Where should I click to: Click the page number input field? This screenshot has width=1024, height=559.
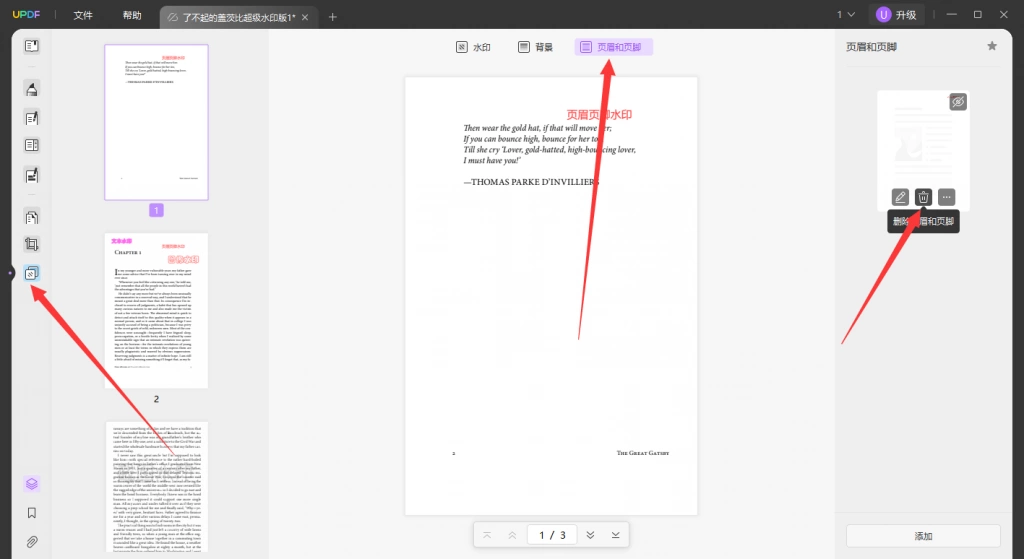coord(552,535)
